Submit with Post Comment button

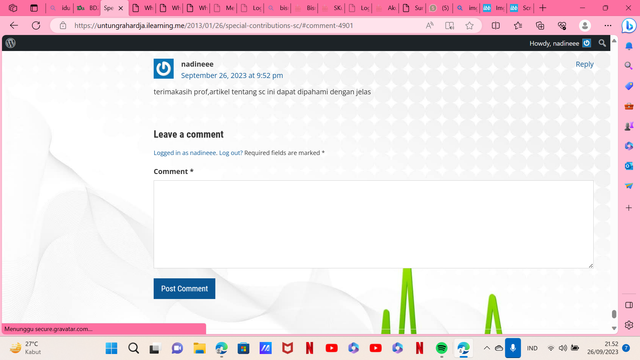(x=184, y=289)
